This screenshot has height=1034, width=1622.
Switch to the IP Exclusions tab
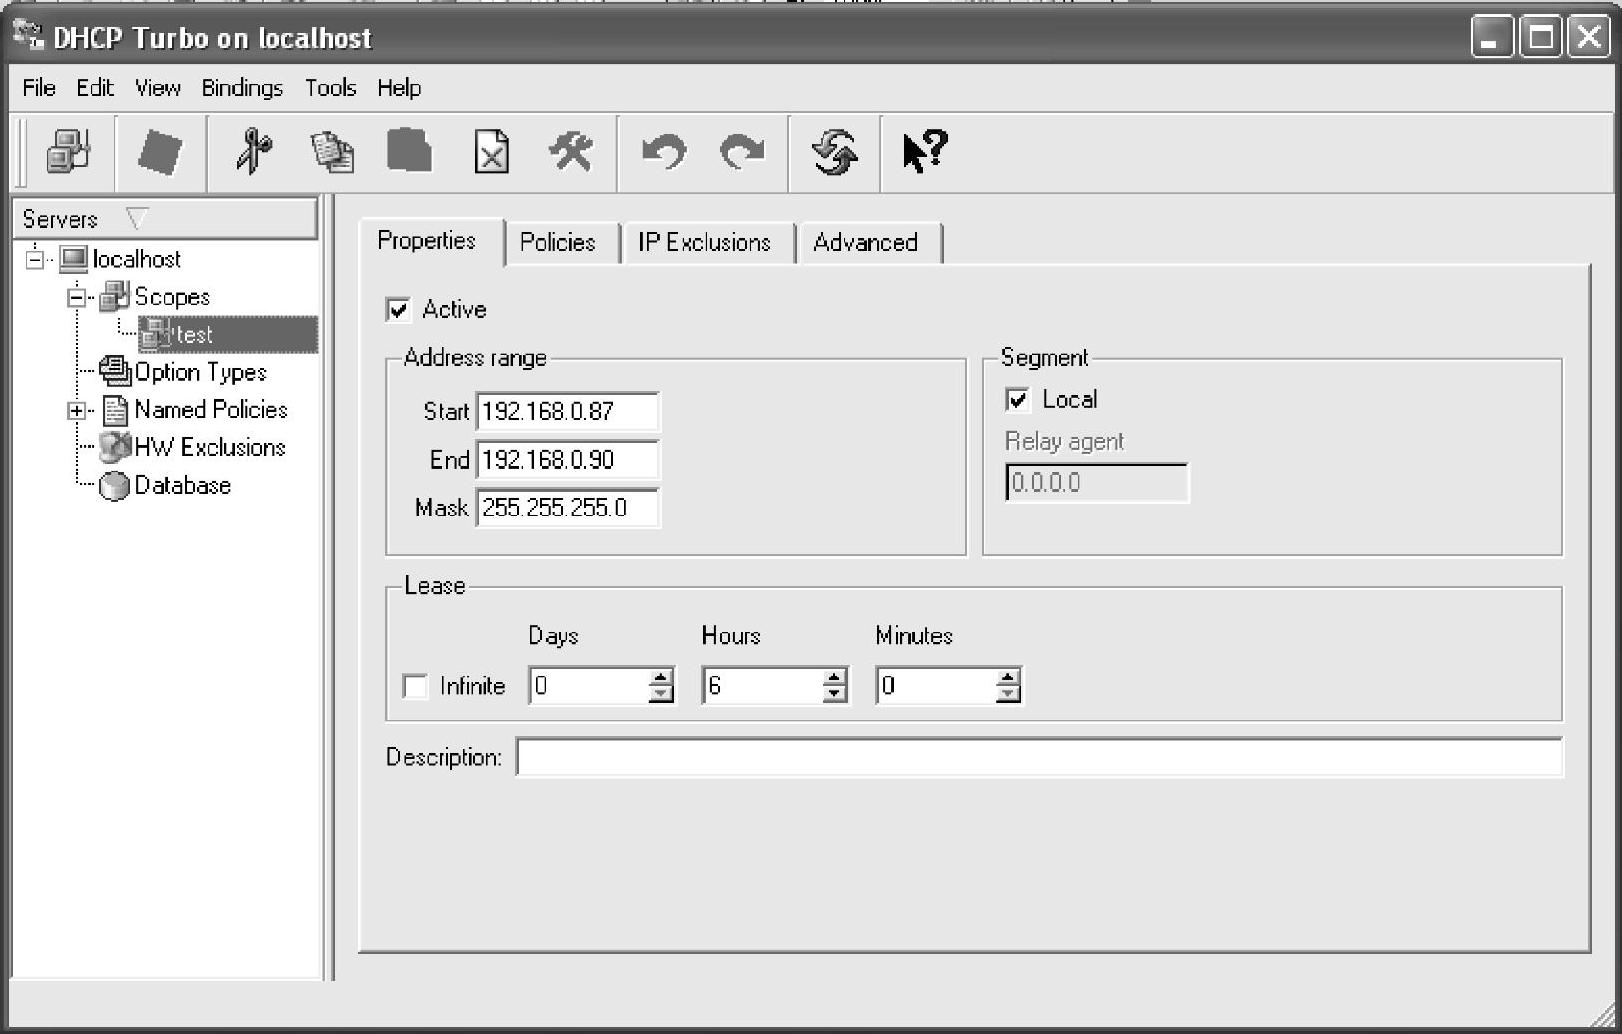pyautogui.click(x=707, y=243)
